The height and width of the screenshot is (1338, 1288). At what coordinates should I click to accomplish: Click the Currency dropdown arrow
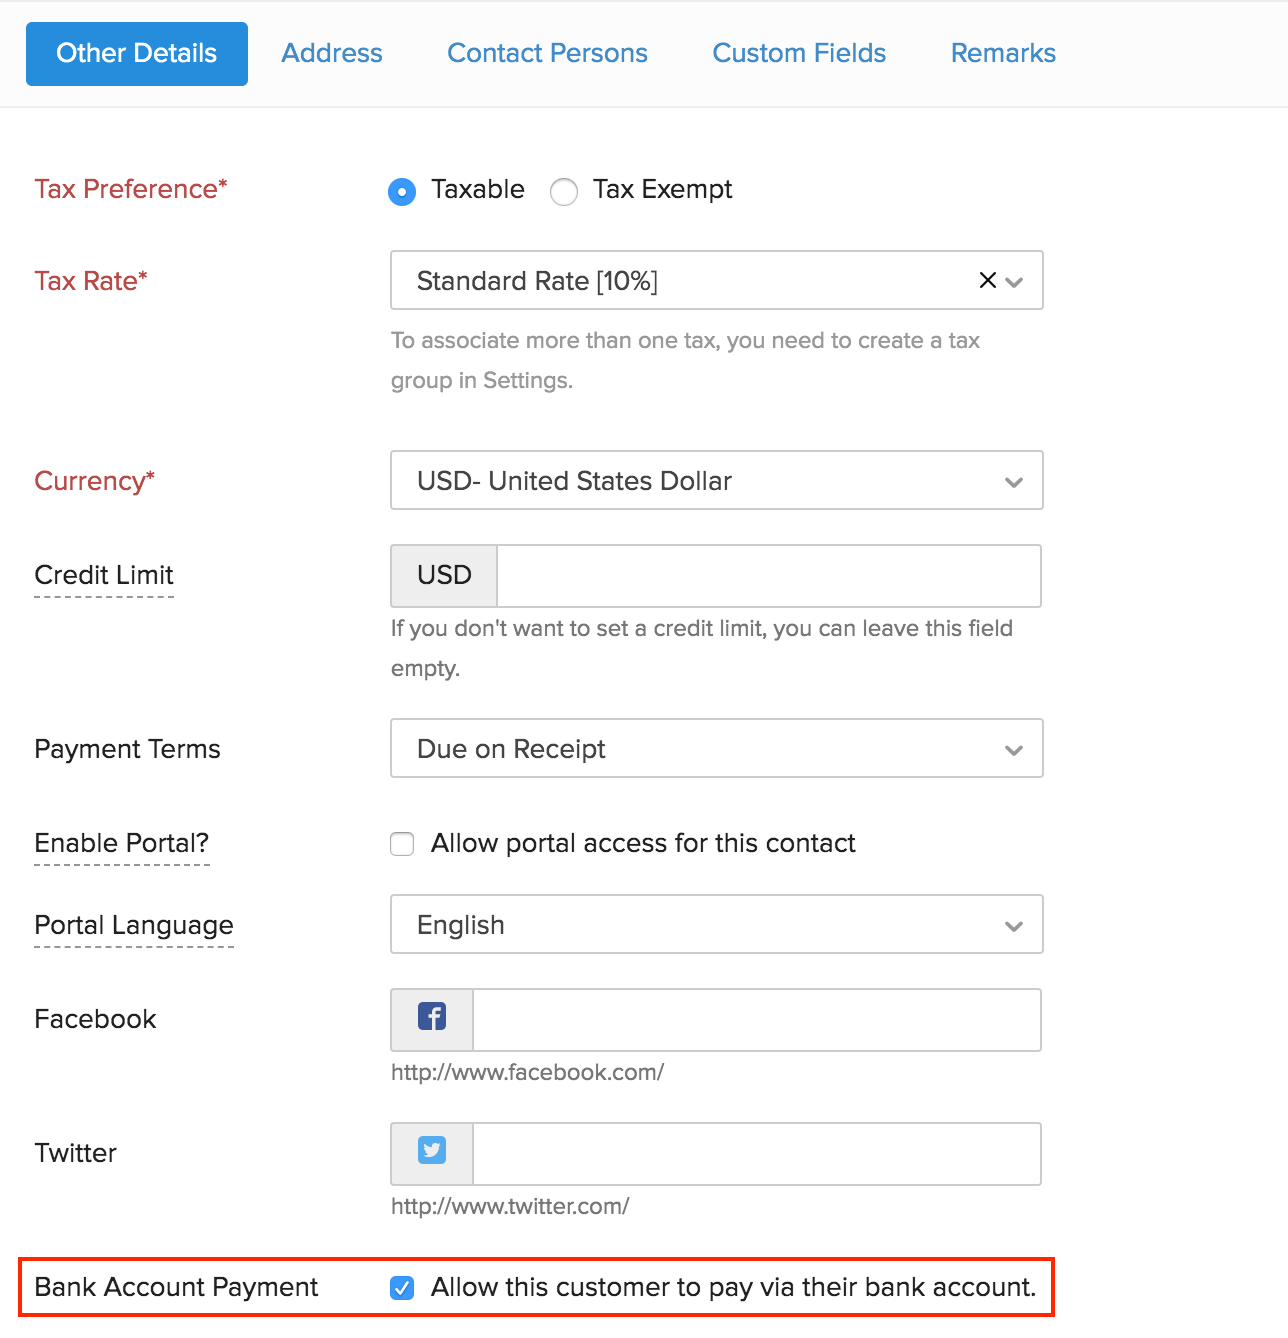pos(1014,481)
